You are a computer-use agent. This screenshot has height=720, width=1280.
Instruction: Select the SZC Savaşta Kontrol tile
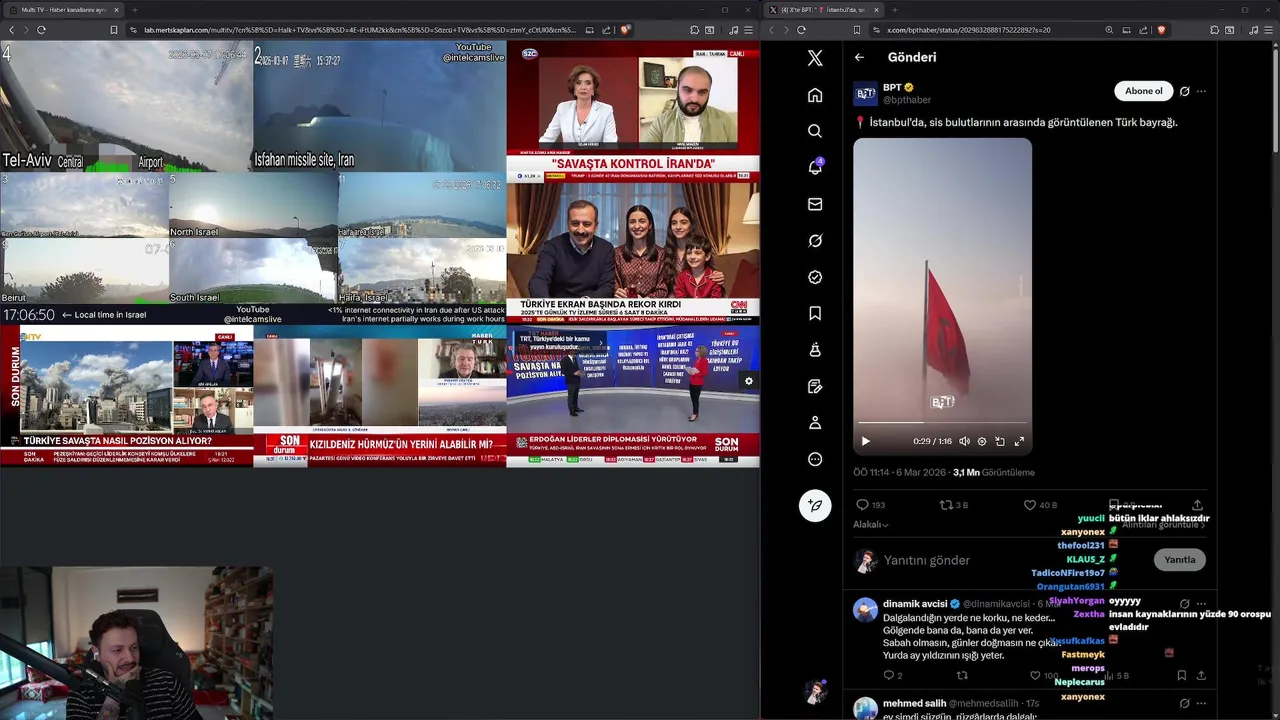(x=633, y=111)
